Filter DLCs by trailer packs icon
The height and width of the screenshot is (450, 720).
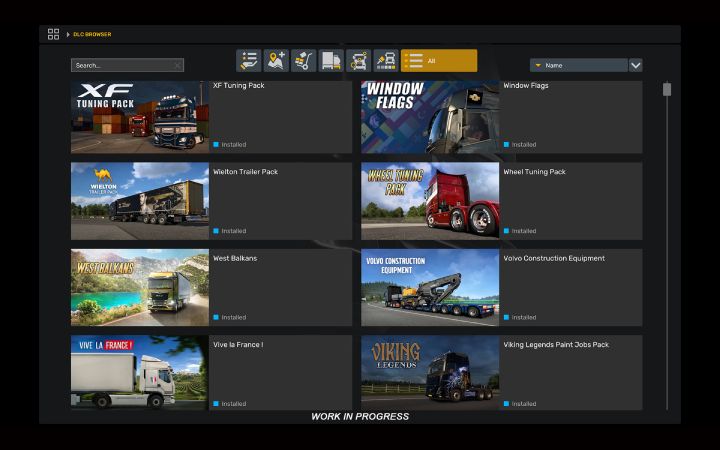point(331,61)
